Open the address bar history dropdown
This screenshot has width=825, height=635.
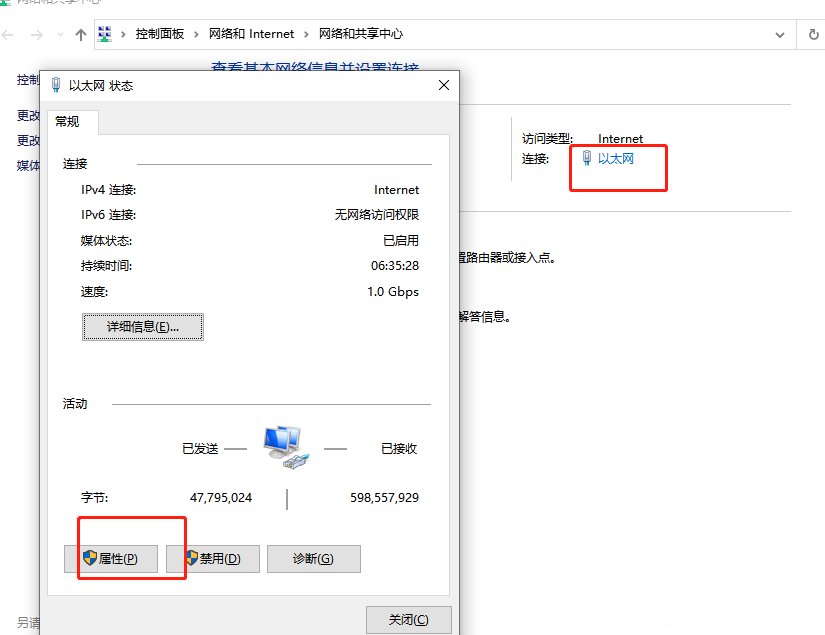781,34
